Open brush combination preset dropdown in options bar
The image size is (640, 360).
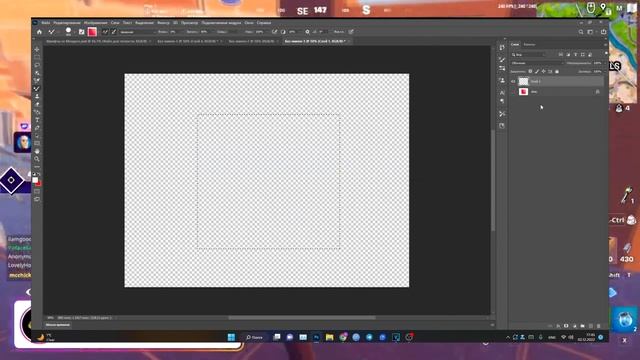(x=137, y=32)
